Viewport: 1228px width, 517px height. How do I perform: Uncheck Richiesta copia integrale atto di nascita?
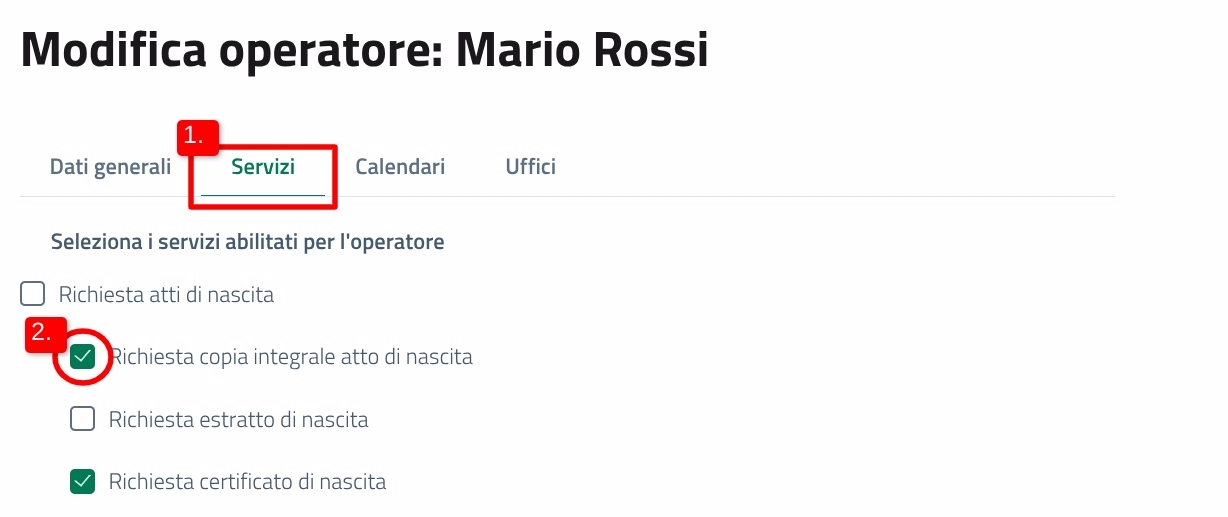[x=82, y=357]
